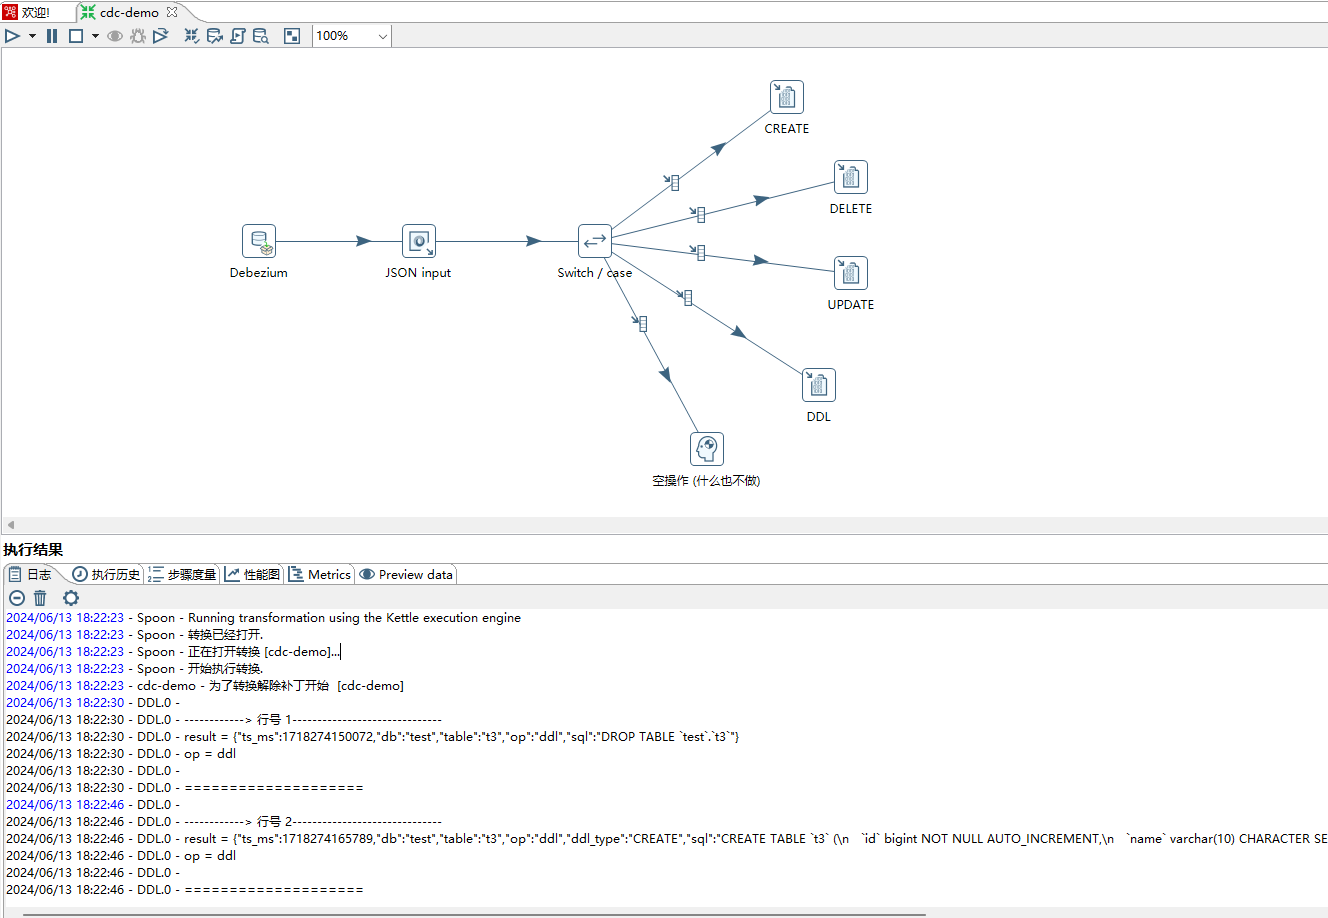Select the JSON input step
The width and height of the screenshot is (1328, 918).
click(418, 242)
